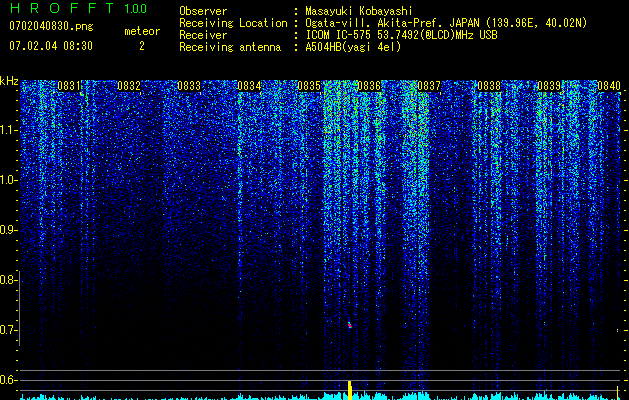
Task: Click the red meteor echo near 0.7 kHz
Action: tap(349, 325)
